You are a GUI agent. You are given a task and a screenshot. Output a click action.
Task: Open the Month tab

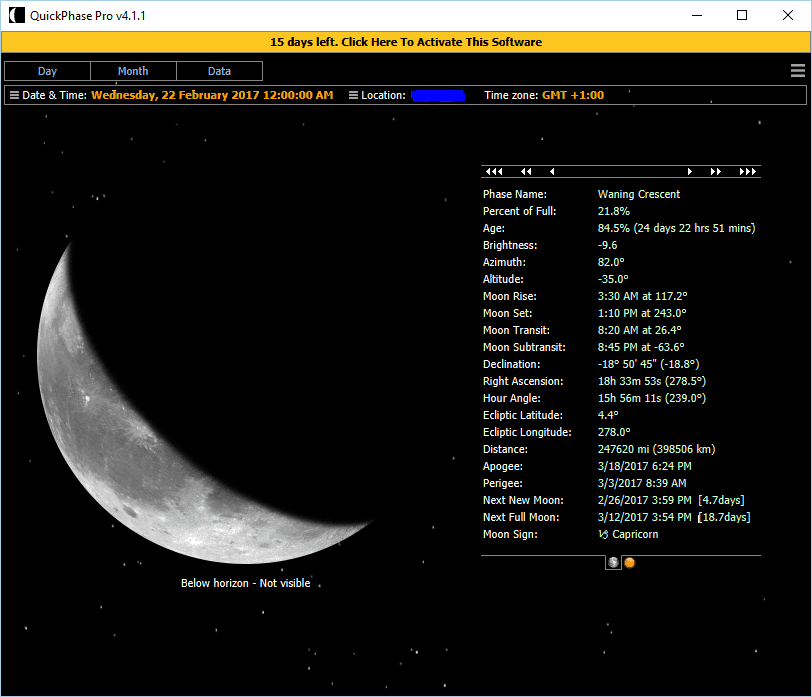[x=133, y=71]
